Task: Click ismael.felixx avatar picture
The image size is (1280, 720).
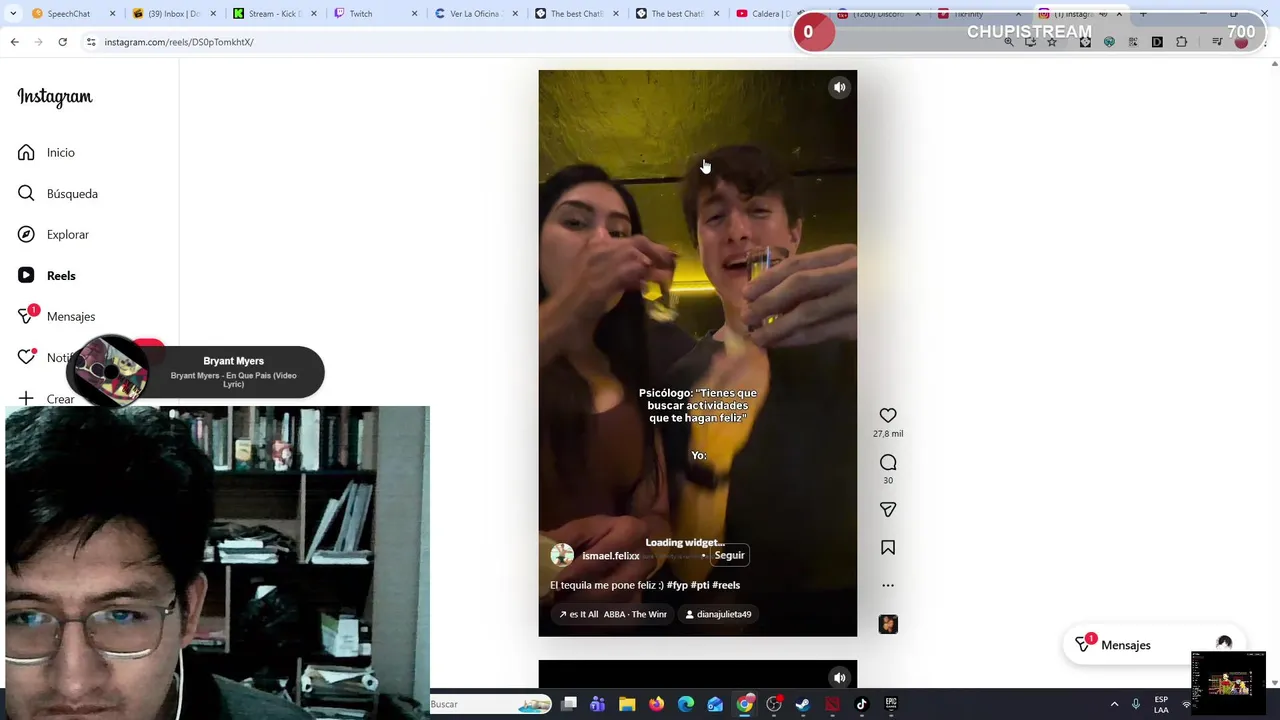Action: point(562,555)
